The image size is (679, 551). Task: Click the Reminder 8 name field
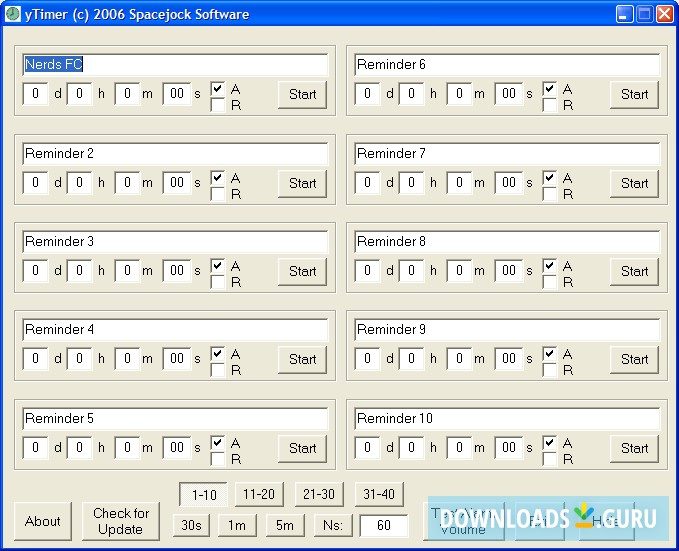click(507, 241)
